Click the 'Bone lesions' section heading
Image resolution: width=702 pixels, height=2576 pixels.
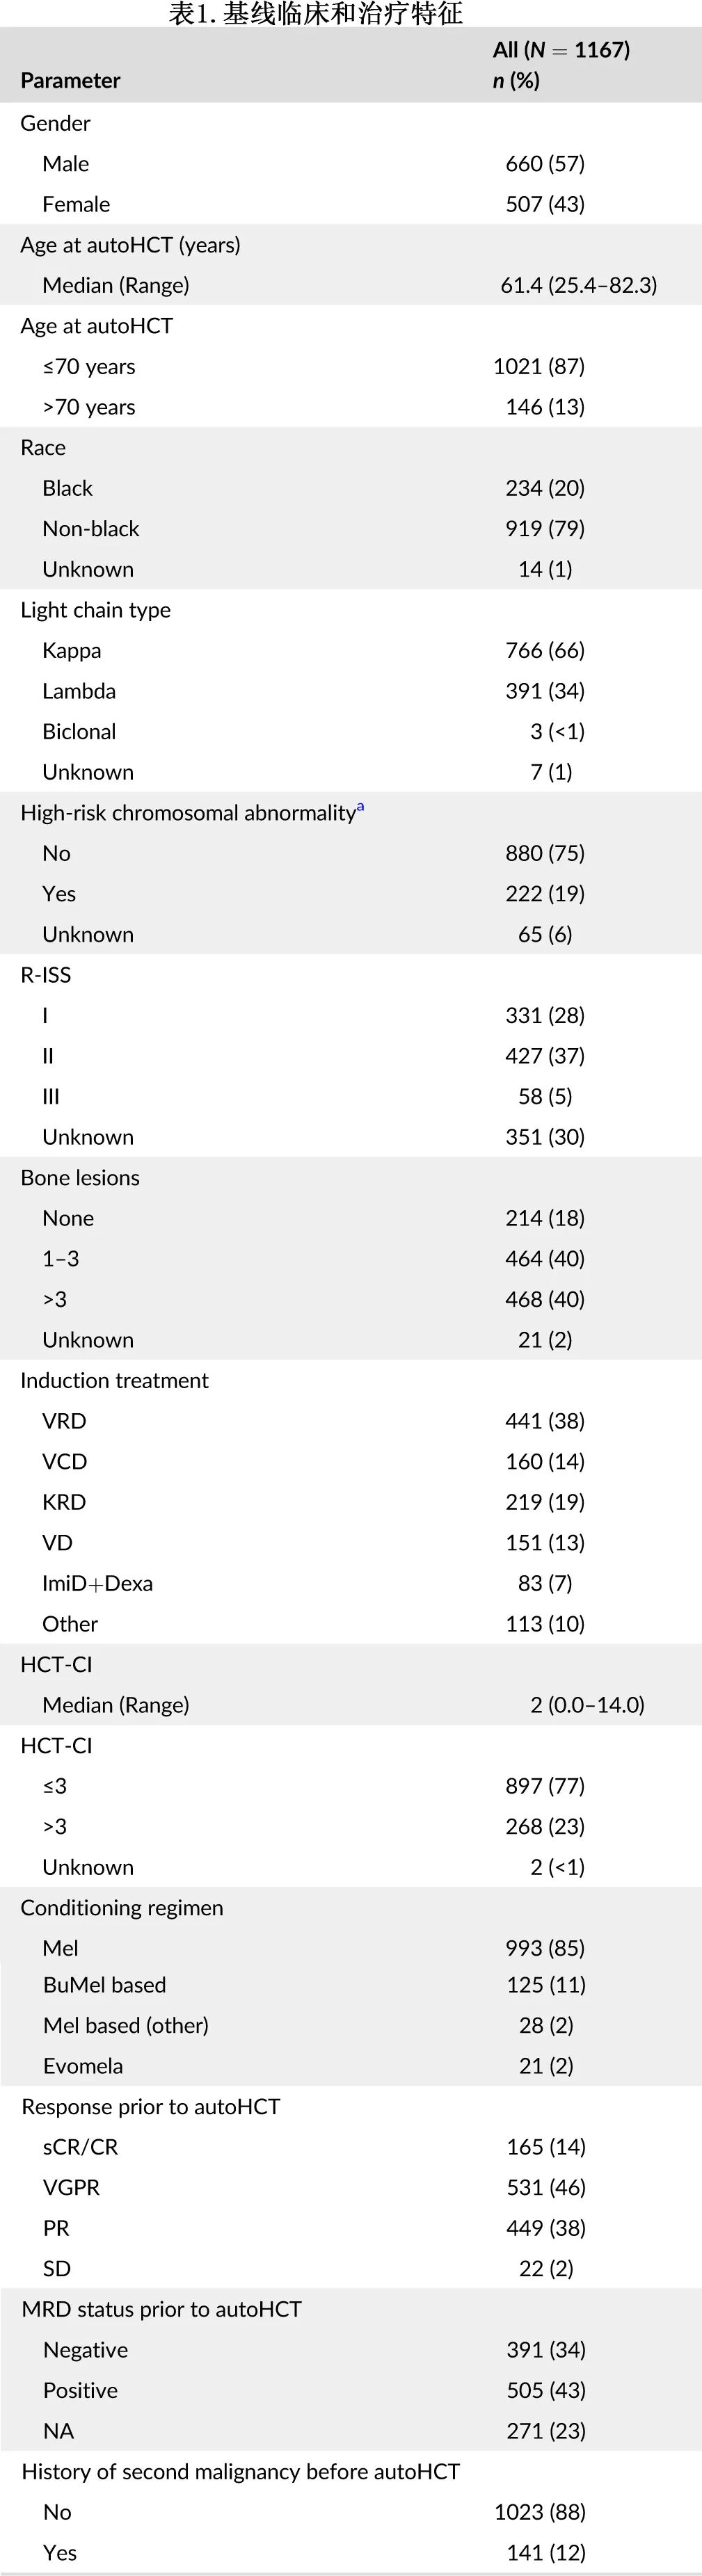pyautogui.click(x=80, y=1177)
